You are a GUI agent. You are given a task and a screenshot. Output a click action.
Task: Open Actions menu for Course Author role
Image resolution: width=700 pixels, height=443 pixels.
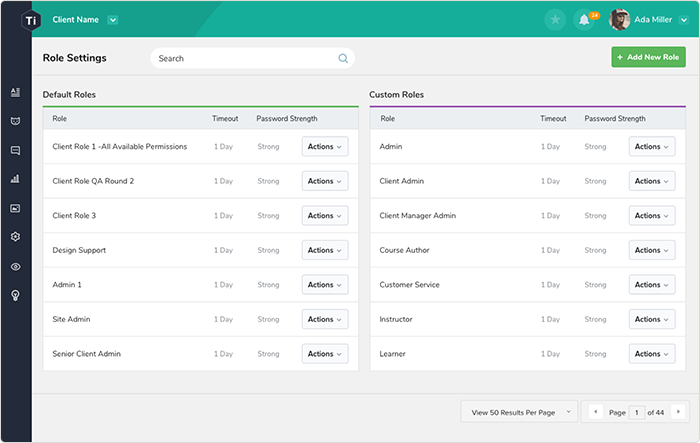(652, 250)
